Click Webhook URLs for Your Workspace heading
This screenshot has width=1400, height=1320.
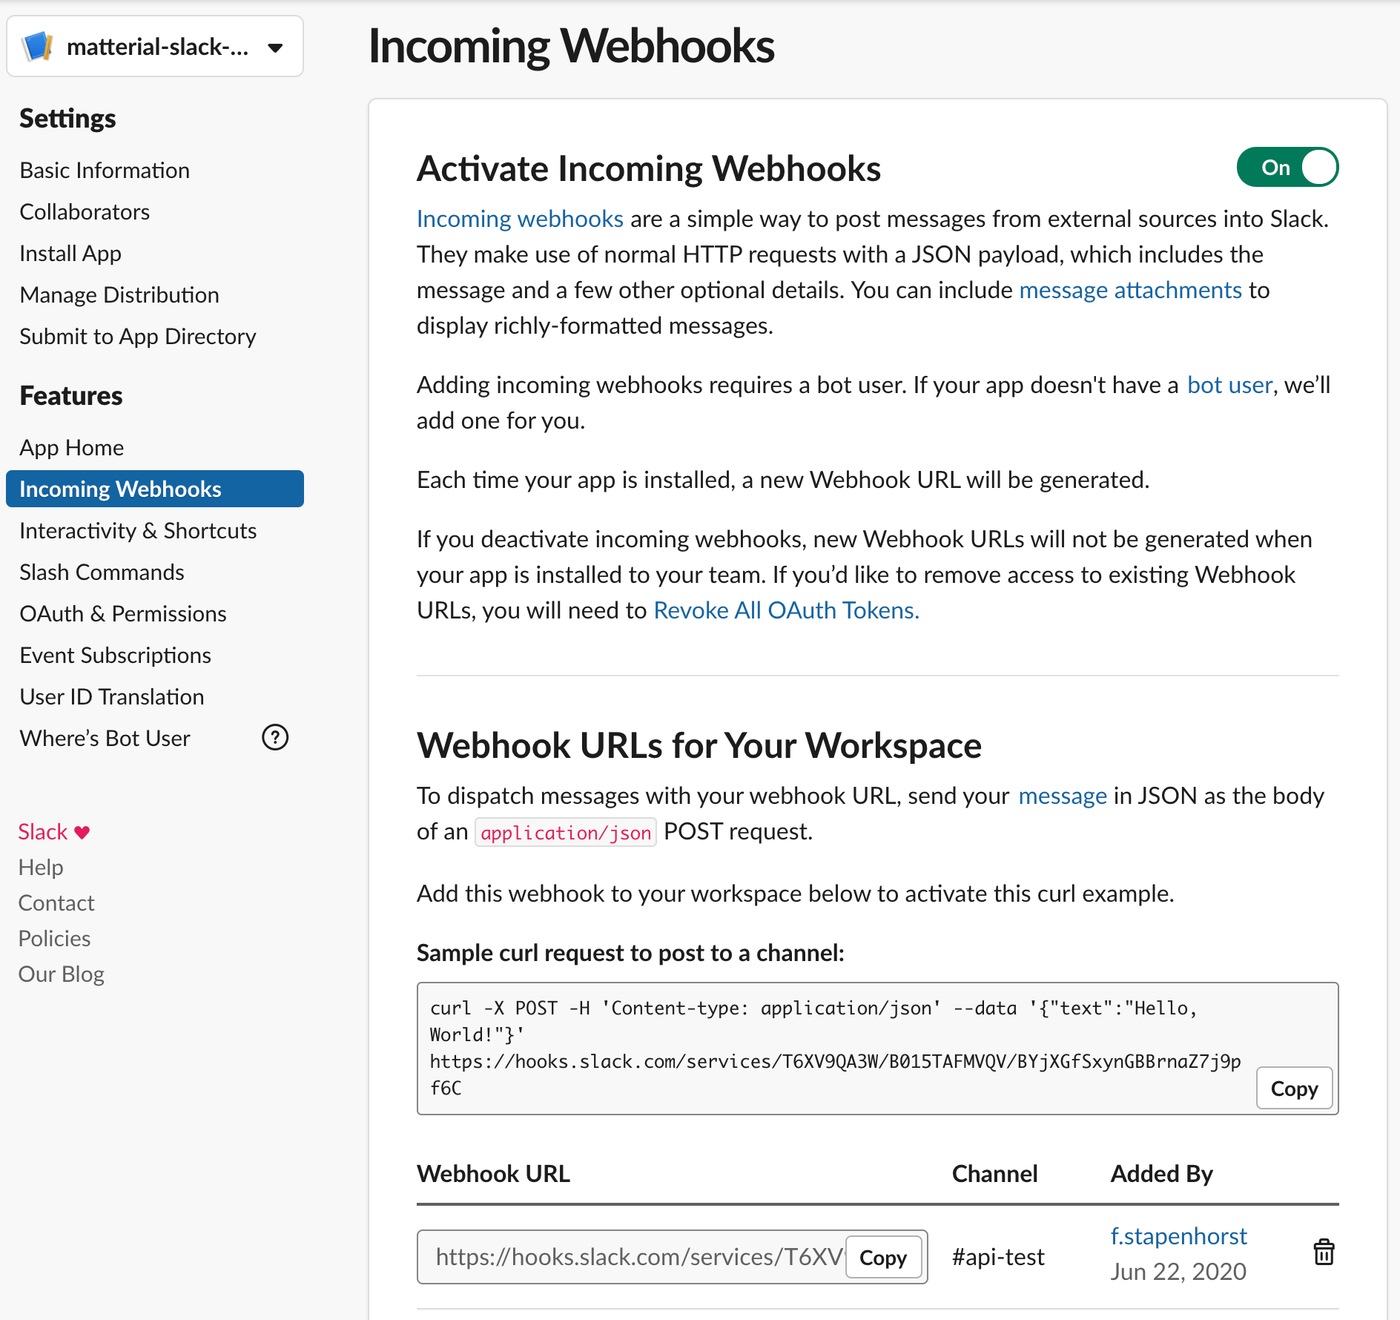point(699,745)
